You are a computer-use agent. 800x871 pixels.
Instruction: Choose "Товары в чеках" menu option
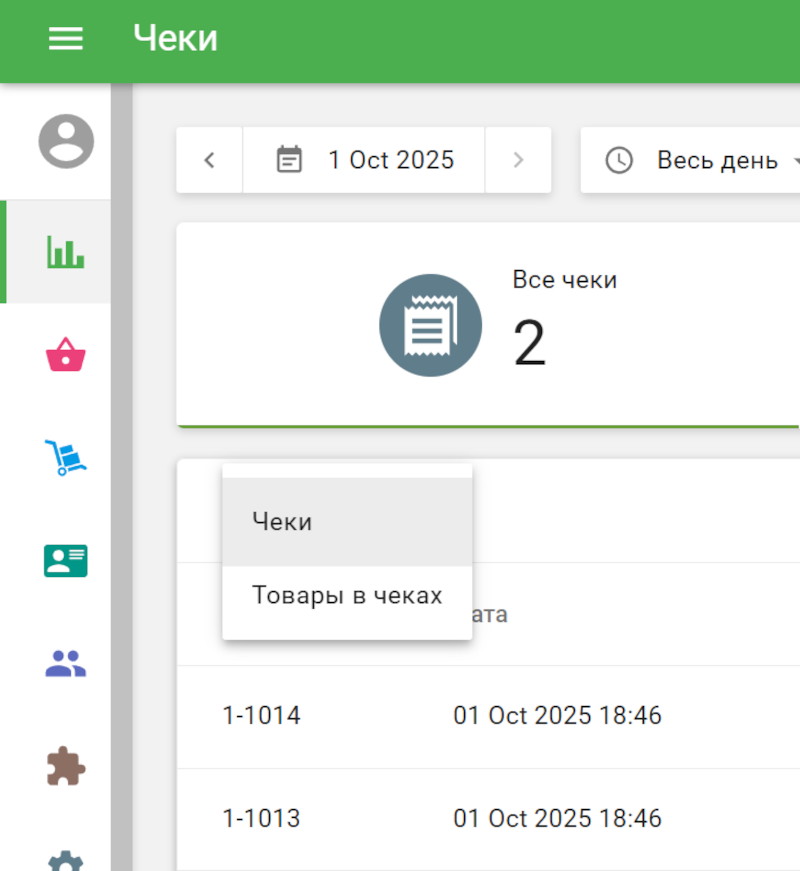click(x=346, y=596)
